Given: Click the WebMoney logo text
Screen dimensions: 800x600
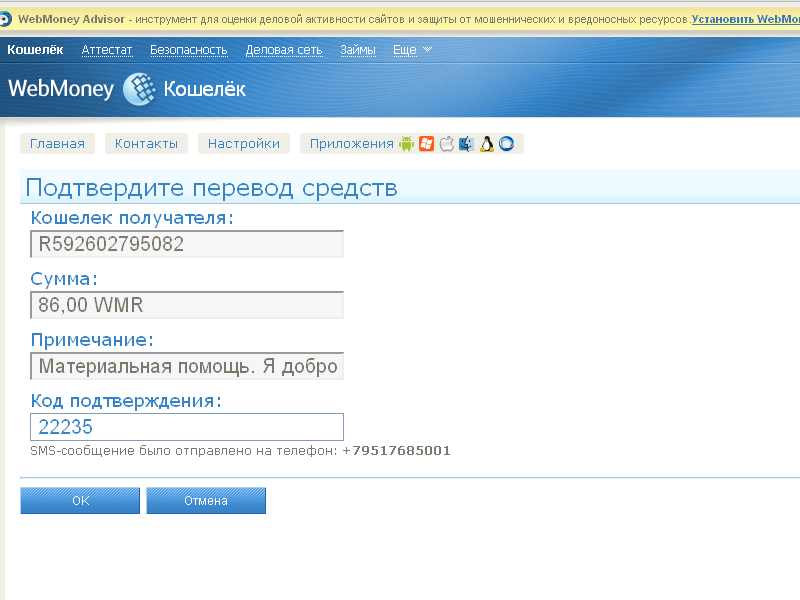Looking at the screenshot, I should click(x=61, y=89).
